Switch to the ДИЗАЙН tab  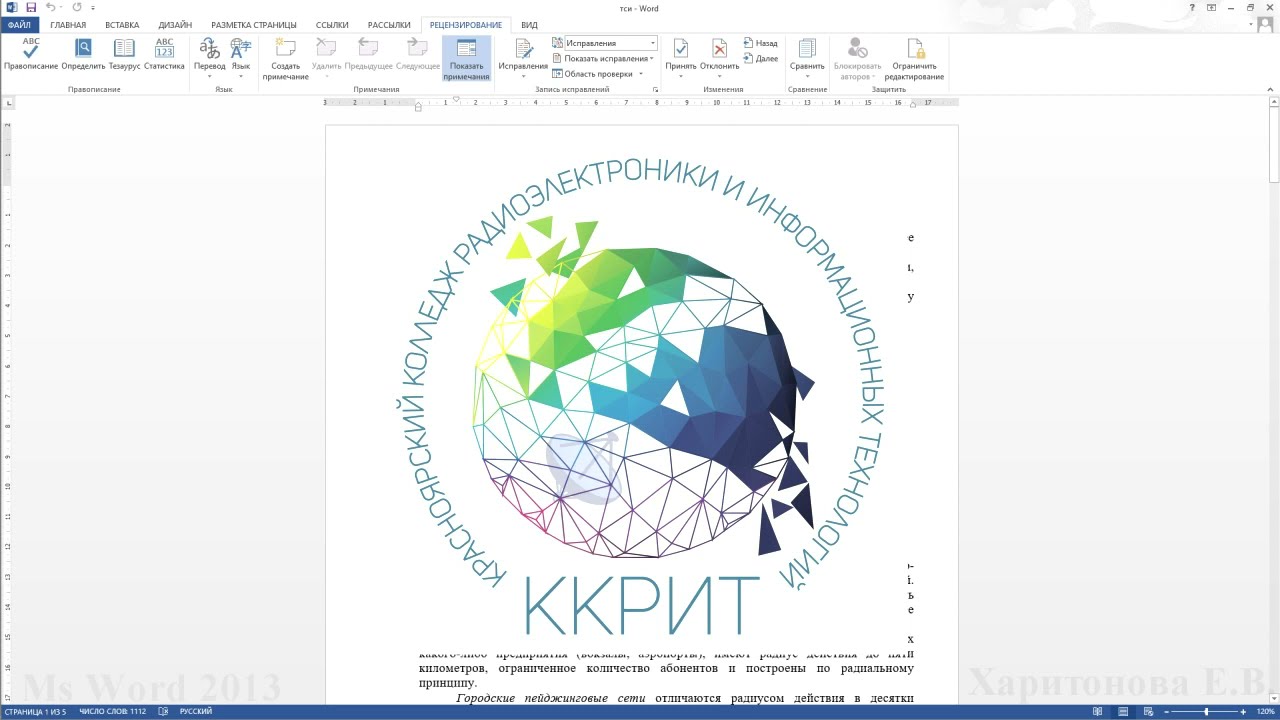(x=175, y=24)
